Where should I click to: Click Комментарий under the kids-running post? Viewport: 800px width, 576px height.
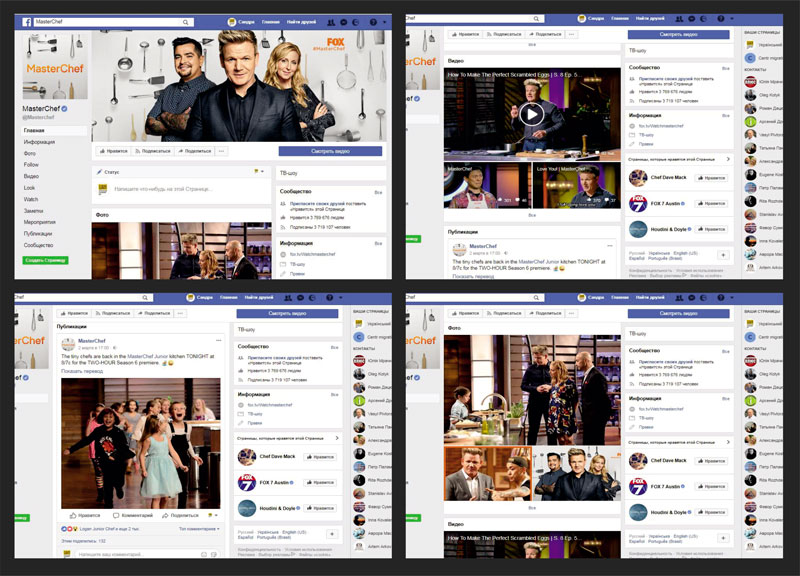(x=133, y=515)
